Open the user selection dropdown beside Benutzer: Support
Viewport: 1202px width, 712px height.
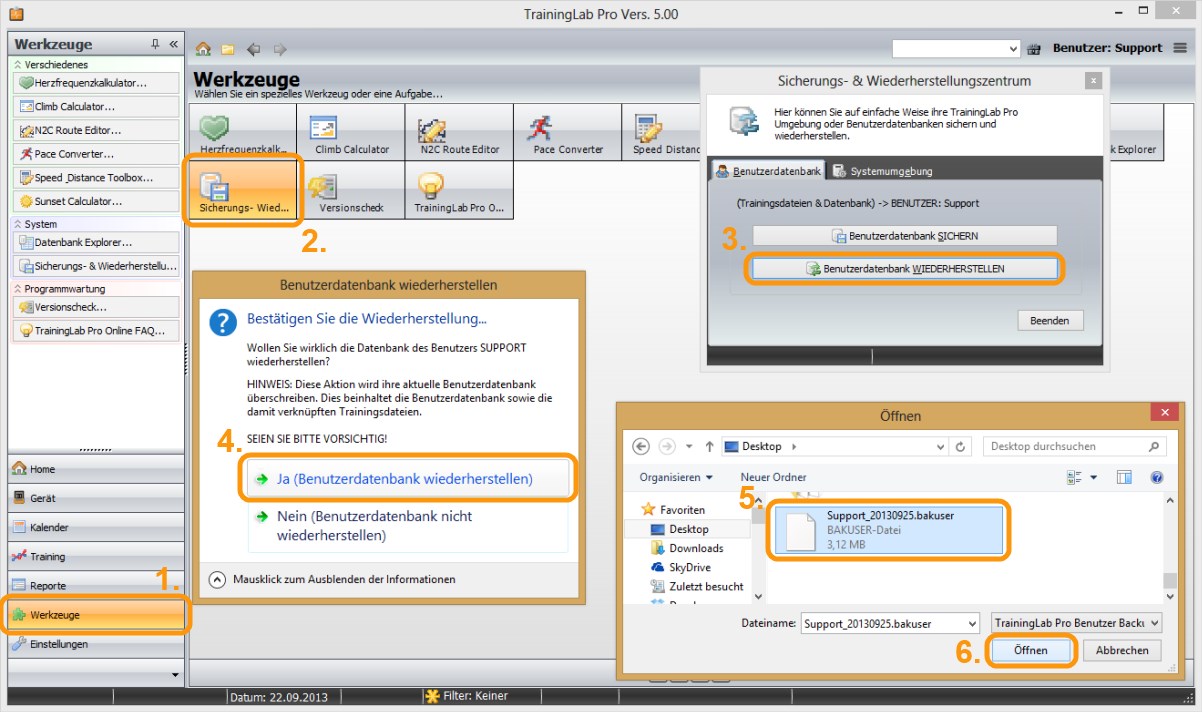point(1011,48)
